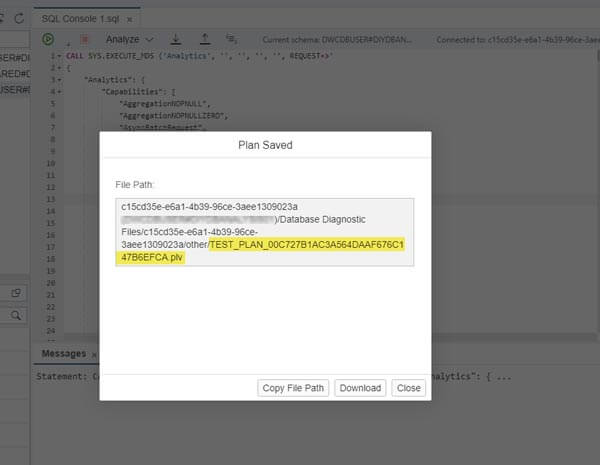Click the Connected to label in toolbar

coord(518,39)
